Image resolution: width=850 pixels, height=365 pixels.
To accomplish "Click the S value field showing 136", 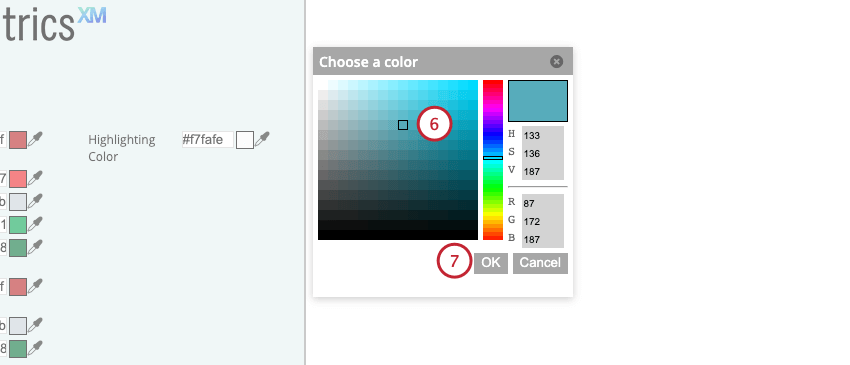I will tap(543, 153).
